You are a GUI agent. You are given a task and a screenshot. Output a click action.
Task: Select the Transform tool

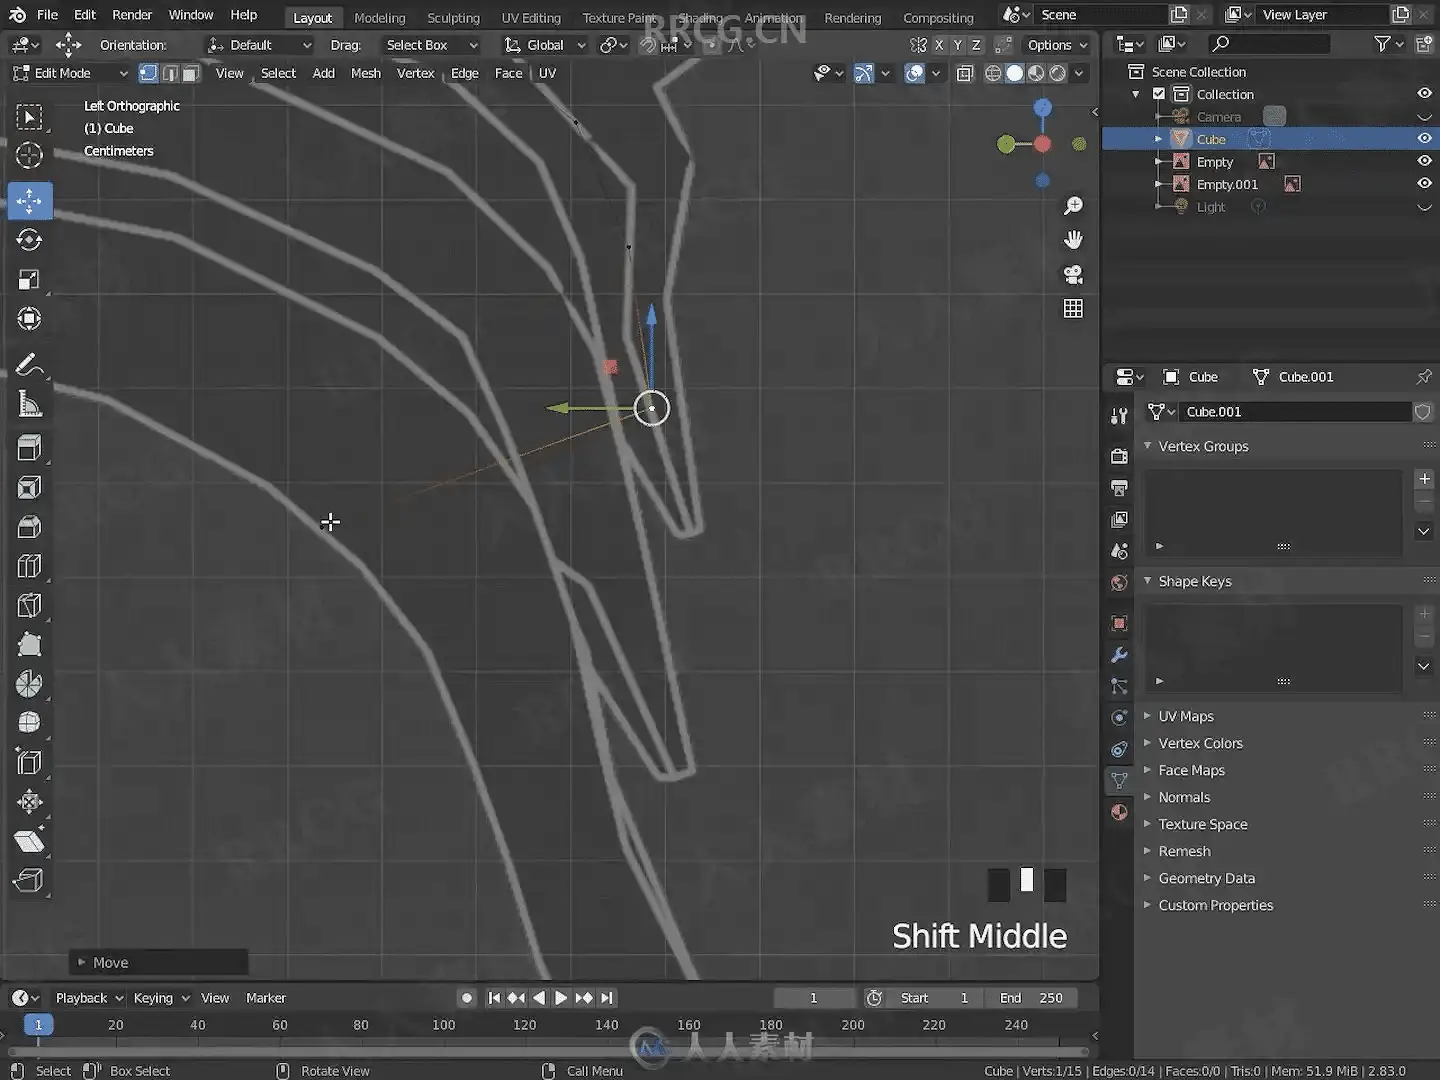(x=29, y=319)
